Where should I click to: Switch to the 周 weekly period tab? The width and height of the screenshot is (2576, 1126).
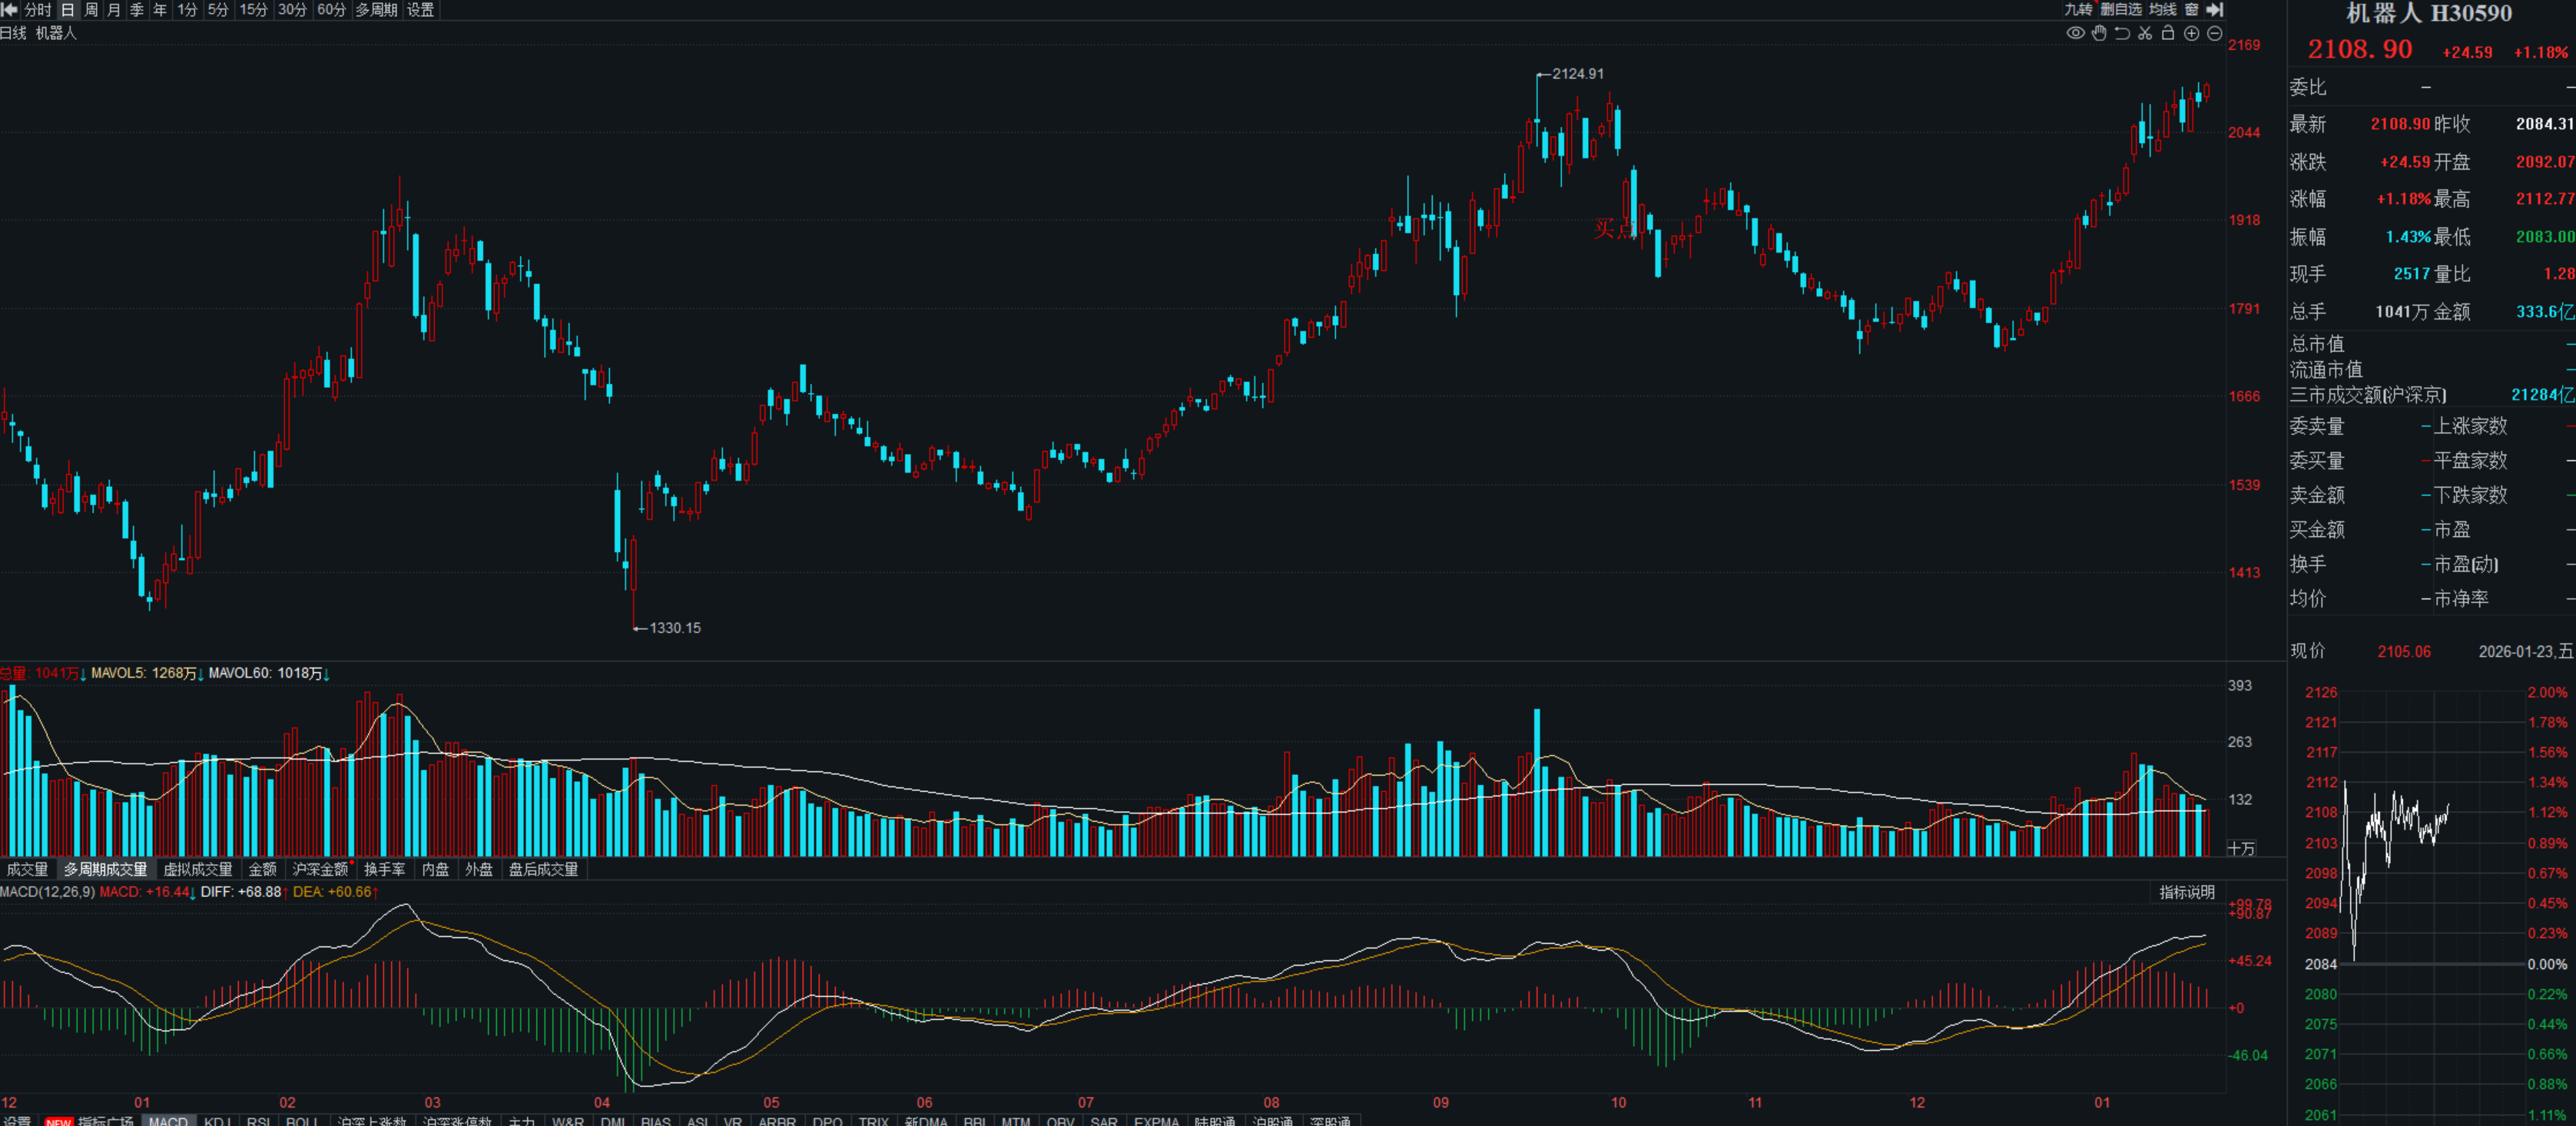pyautogui.click(x=91, y=9)
